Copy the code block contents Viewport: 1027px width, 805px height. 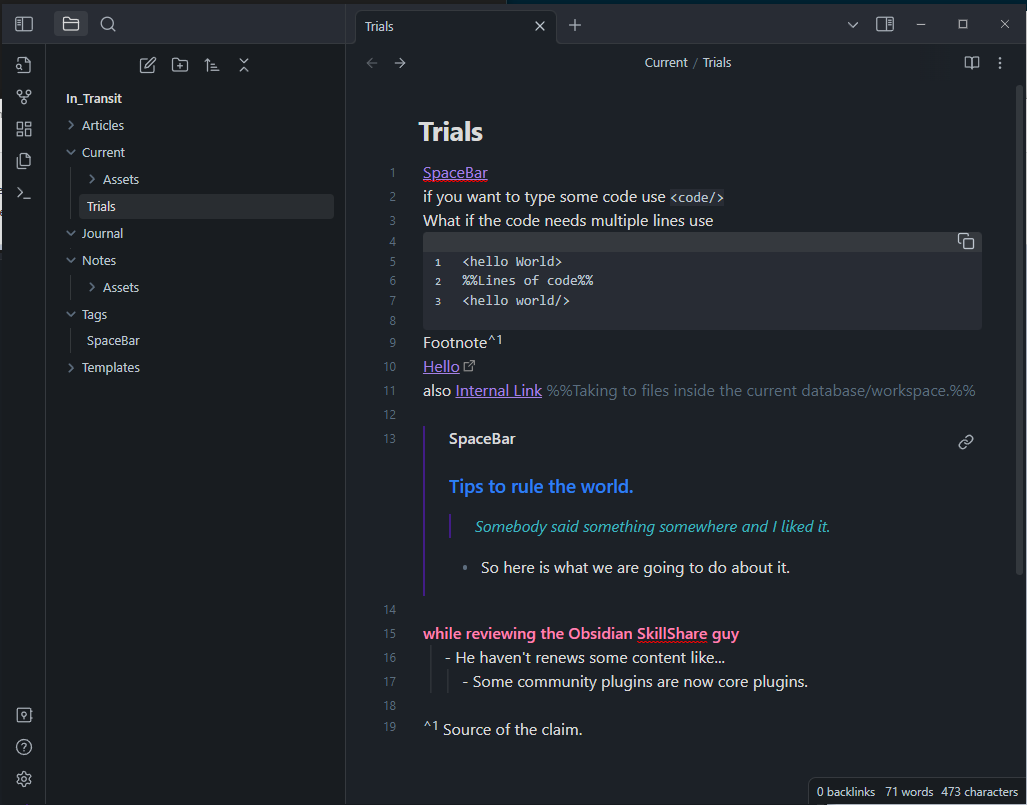click(x=965, y=241)
